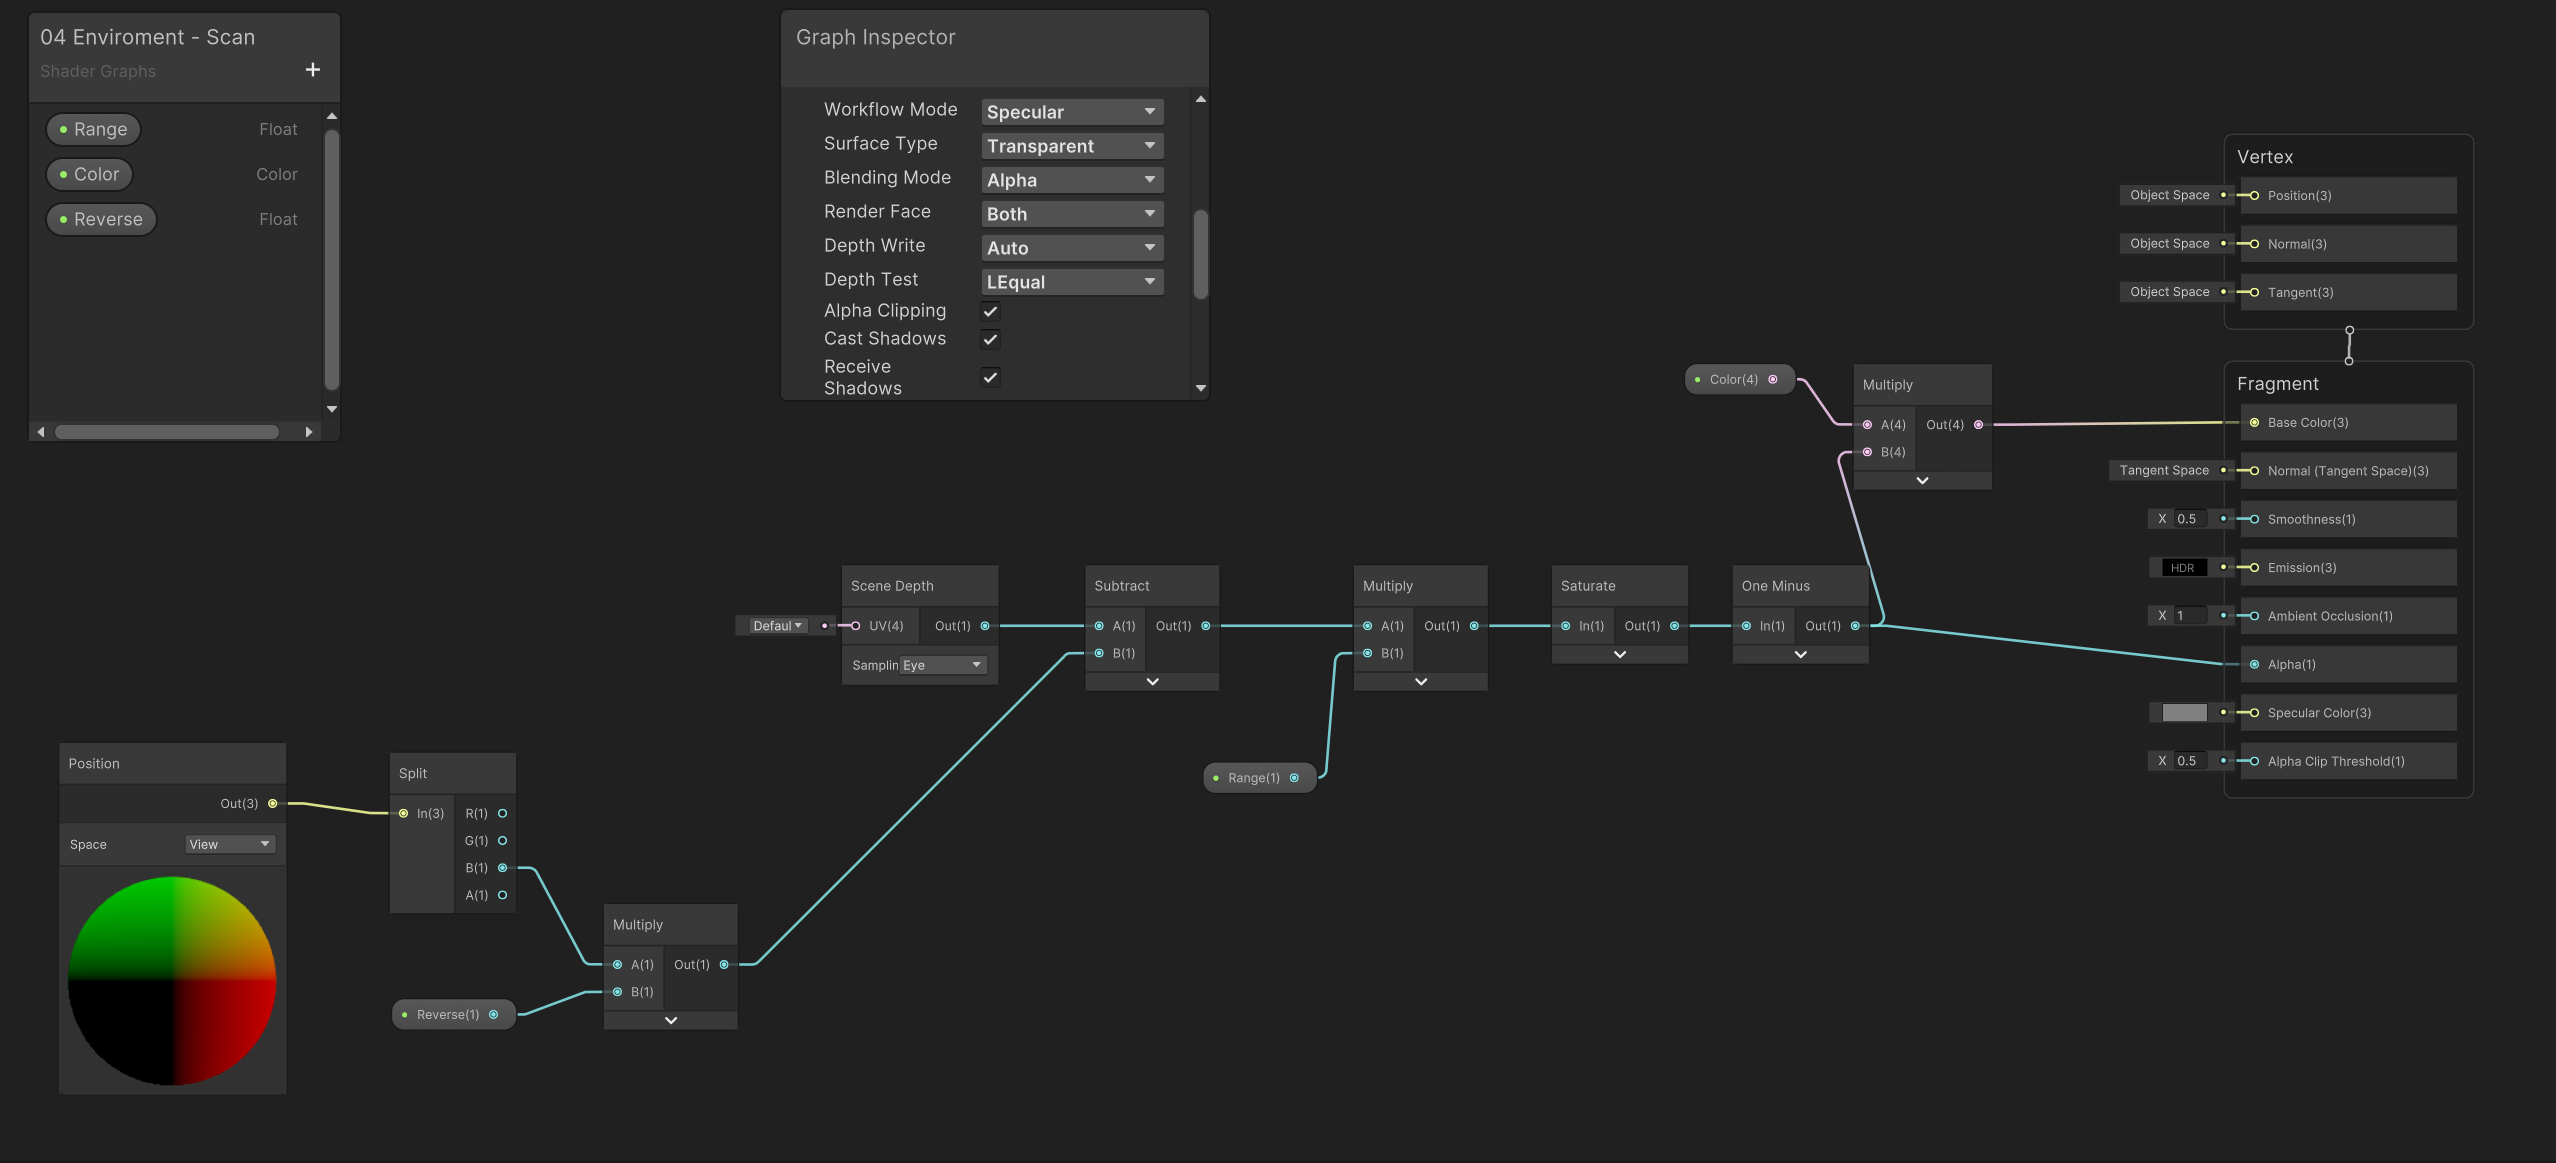The height and width of the screenshot is (1163, 2556).
Task: Uncheck the Receive Shadows option
Action: pyautogui.click(x=990, y=377)
